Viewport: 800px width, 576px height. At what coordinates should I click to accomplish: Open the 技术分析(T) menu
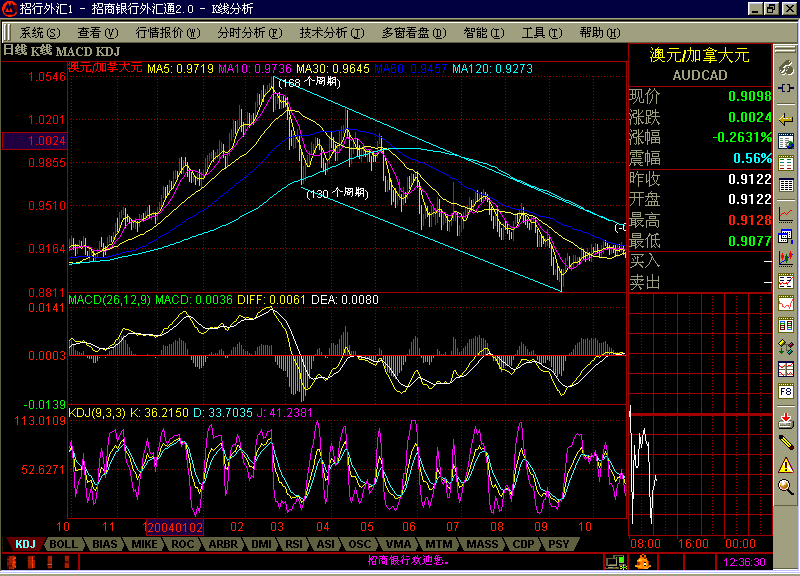(x=332, y=33)
